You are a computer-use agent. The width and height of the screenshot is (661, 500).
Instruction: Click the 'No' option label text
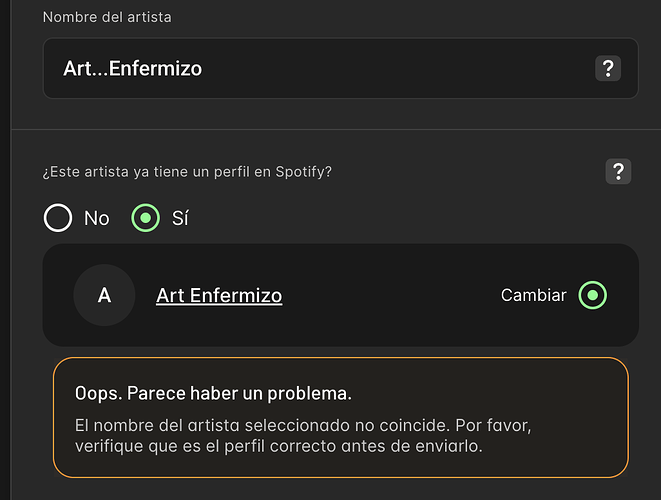tap(97, 218)
